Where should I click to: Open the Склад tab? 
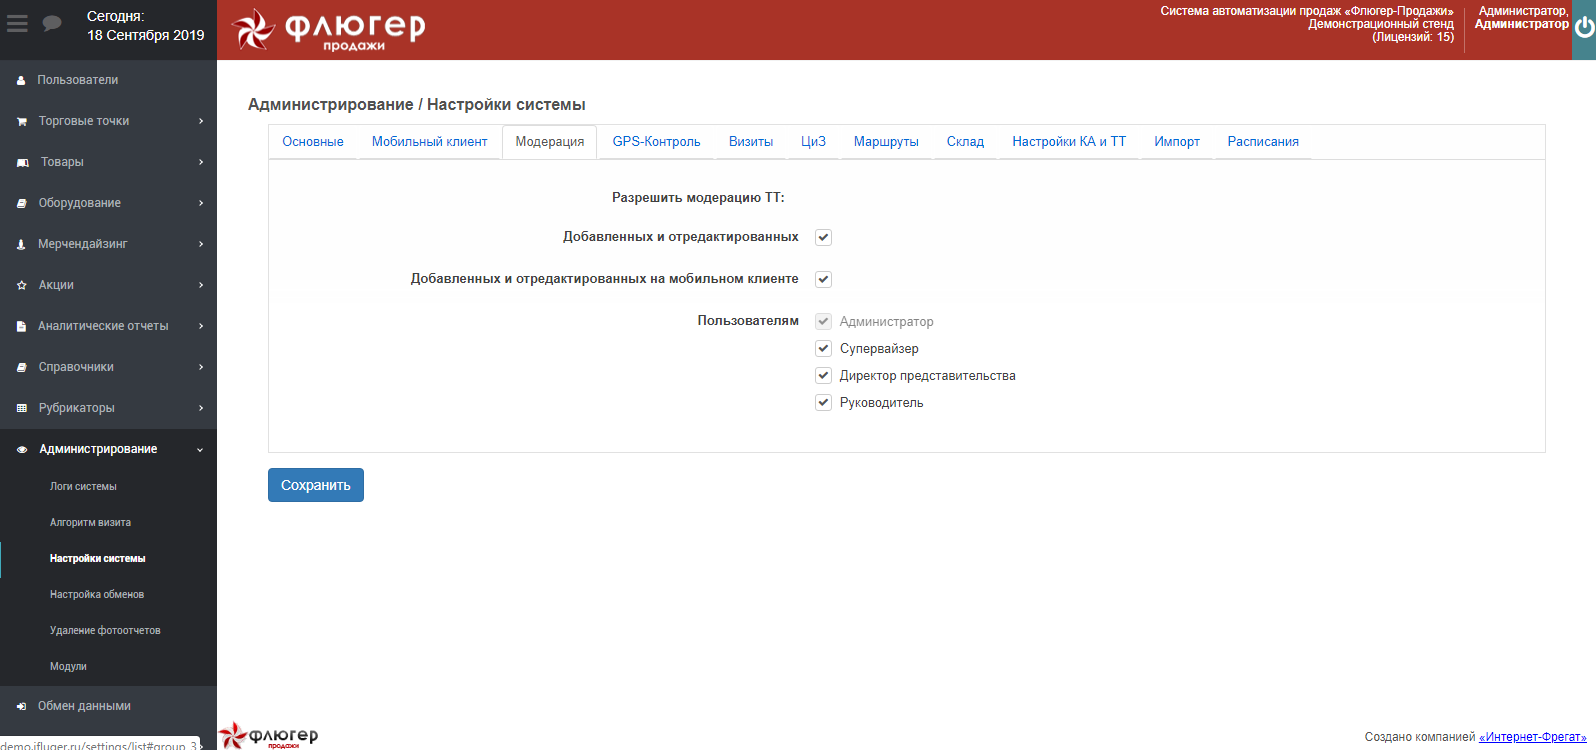pyautogui.click(x=966, y=142)
